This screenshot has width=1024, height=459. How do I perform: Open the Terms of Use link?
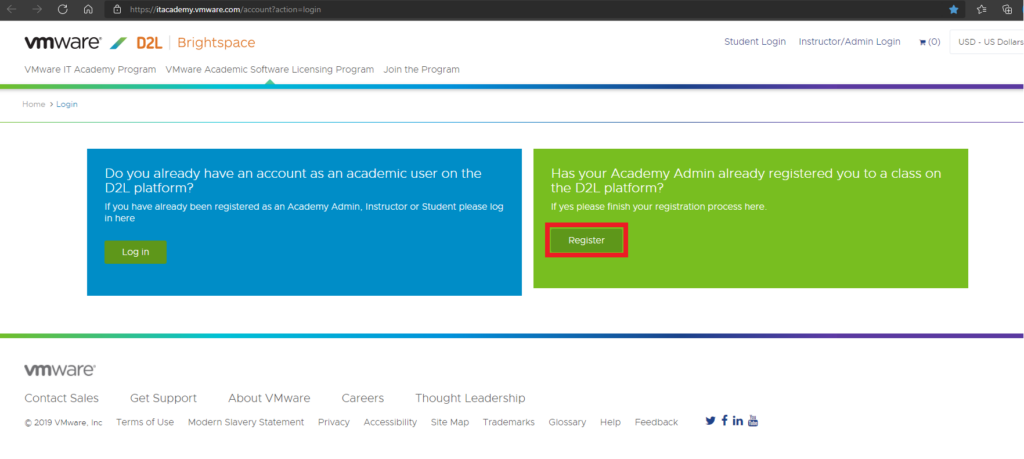(x=145, y=422)
